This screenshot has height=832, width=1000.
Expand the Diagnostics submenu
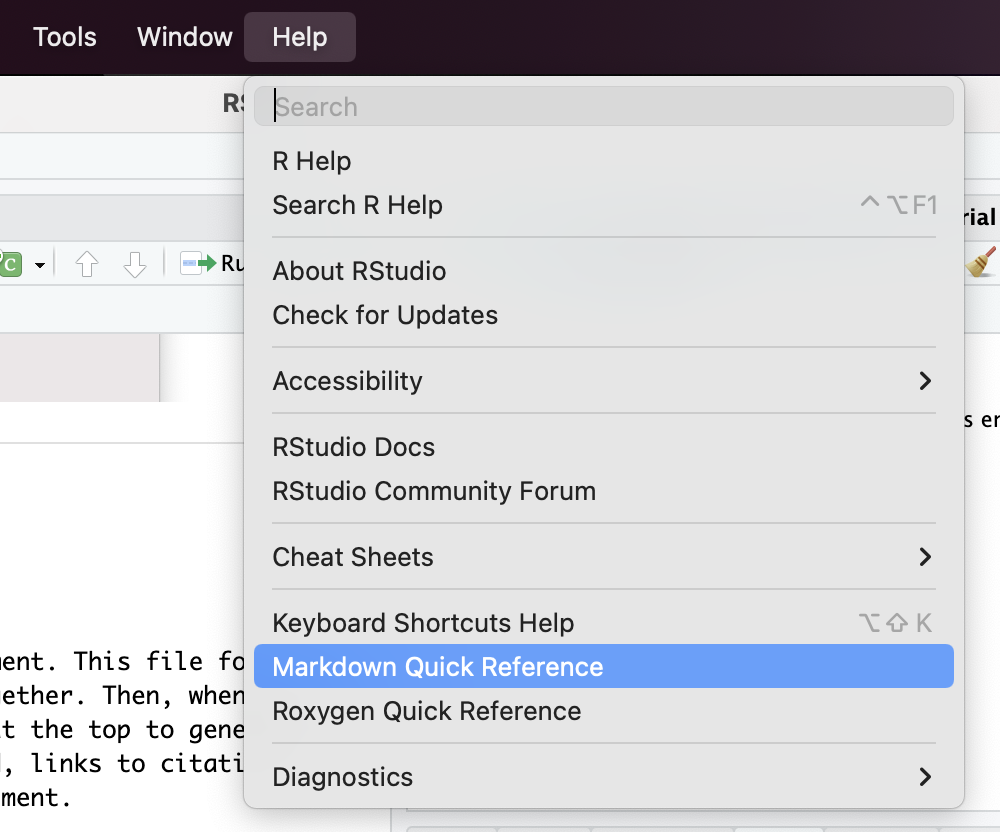tap(603, 777)
